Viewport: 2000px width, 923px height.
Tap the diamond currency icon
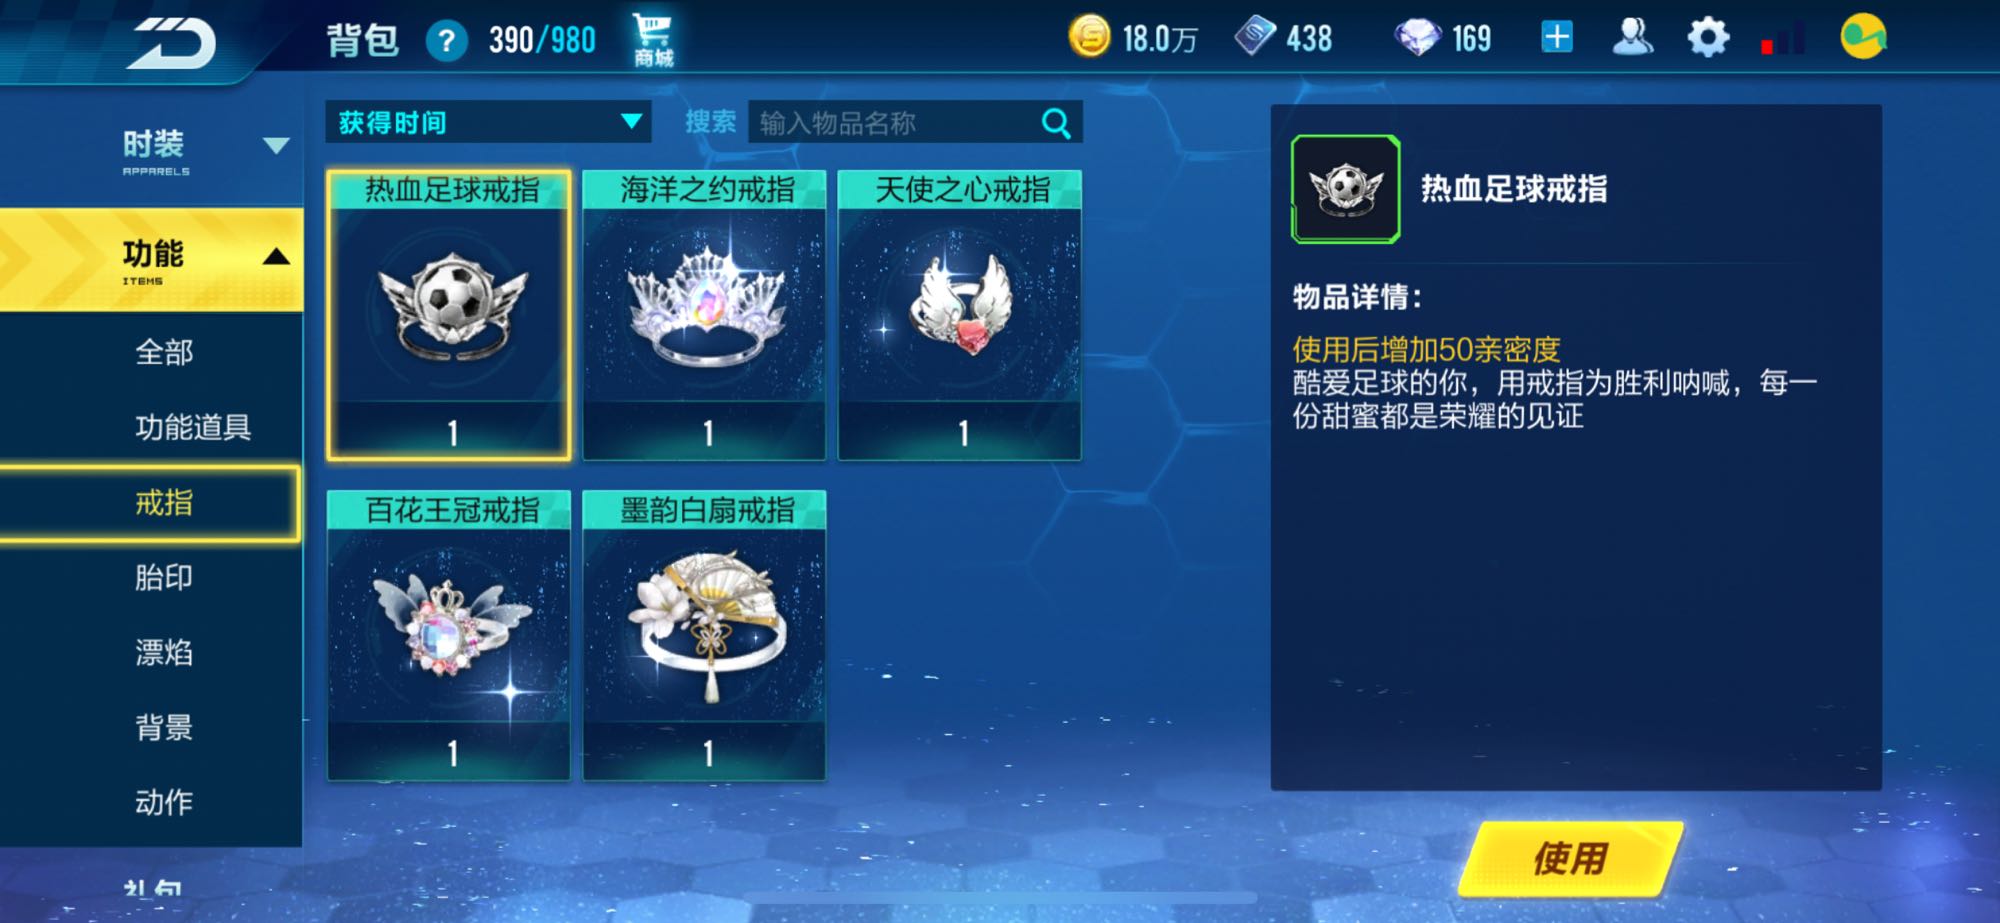click(1417, 39)
